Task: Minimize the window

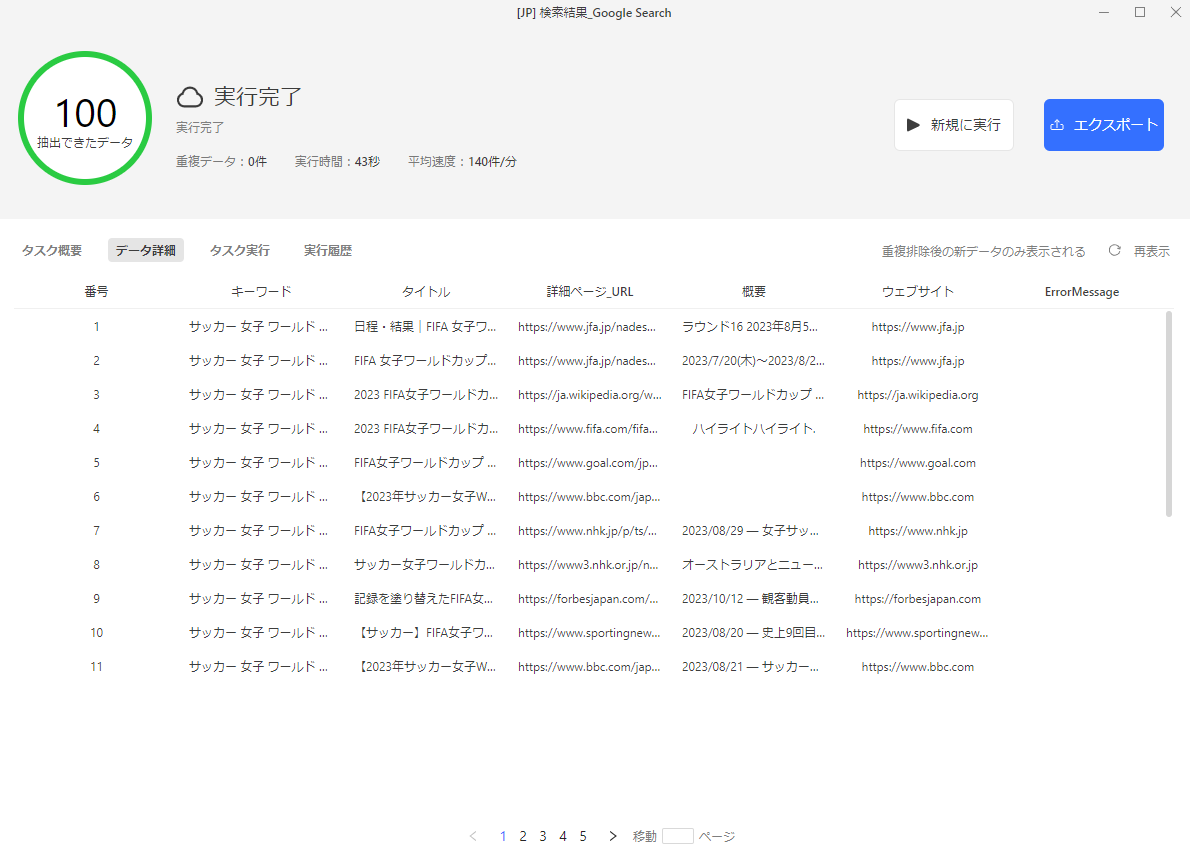Action: click(x=1104, y=12)
